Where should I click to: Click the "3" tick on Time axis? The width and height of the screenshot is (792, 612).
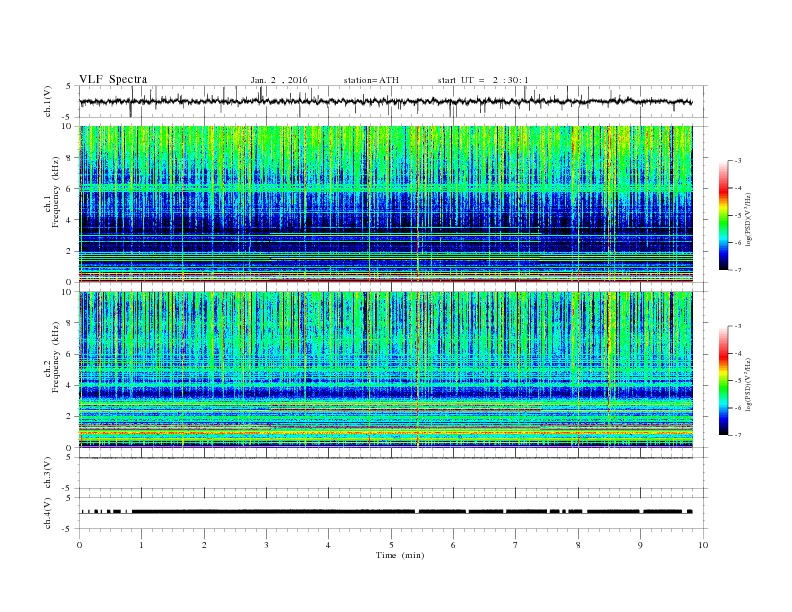[x=267, y=545]
